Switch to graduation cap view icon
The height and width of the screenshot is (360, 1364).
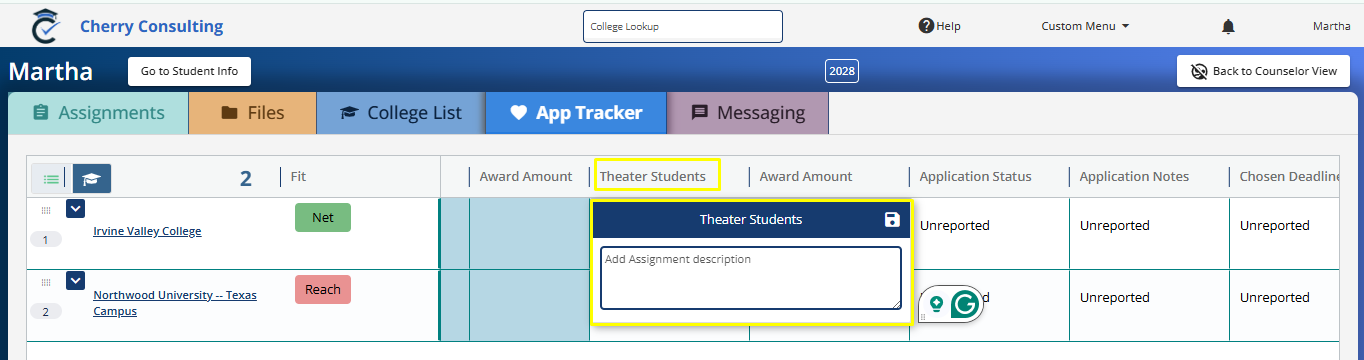tap(92, 178)
